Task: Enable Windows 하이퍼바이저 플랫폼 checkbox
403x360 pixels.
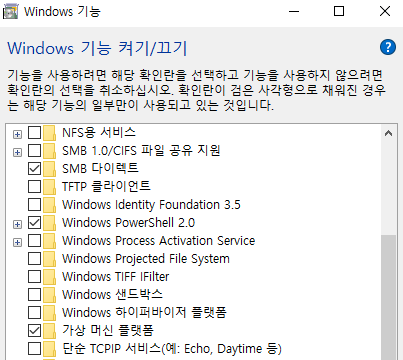Action: [34, 313]
